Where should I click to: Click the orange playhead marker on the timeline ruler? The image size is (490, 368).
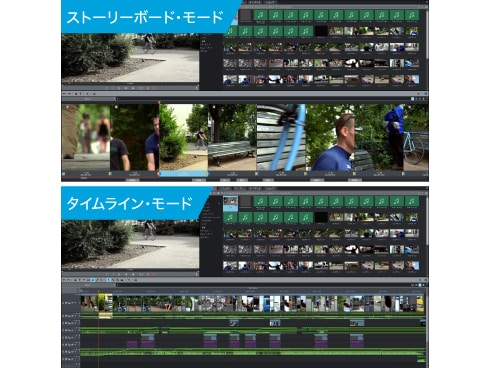99,292
